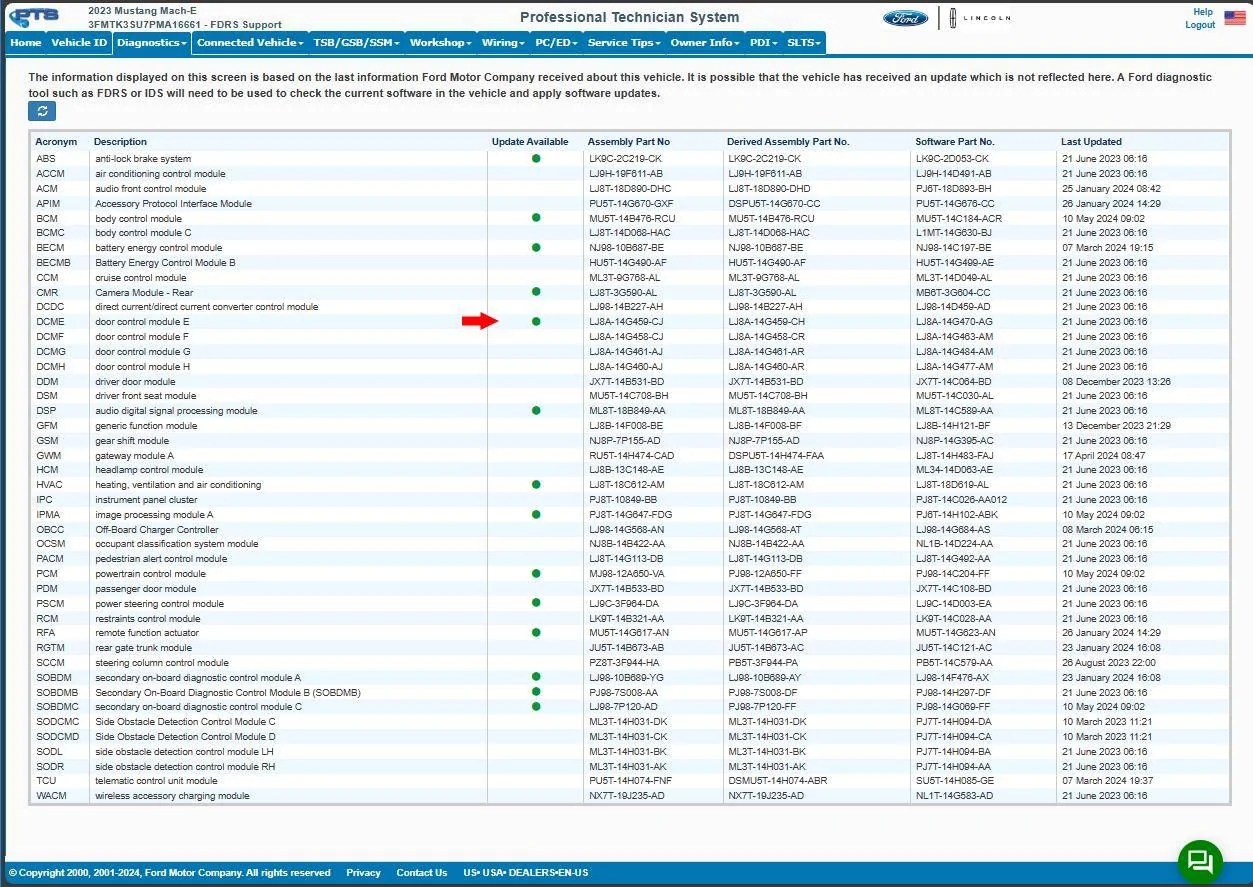Click the 2023 Mustang Mach-E vehicle title
Image resolution: width=1253 pixels, height=887 pixels.
142,11
